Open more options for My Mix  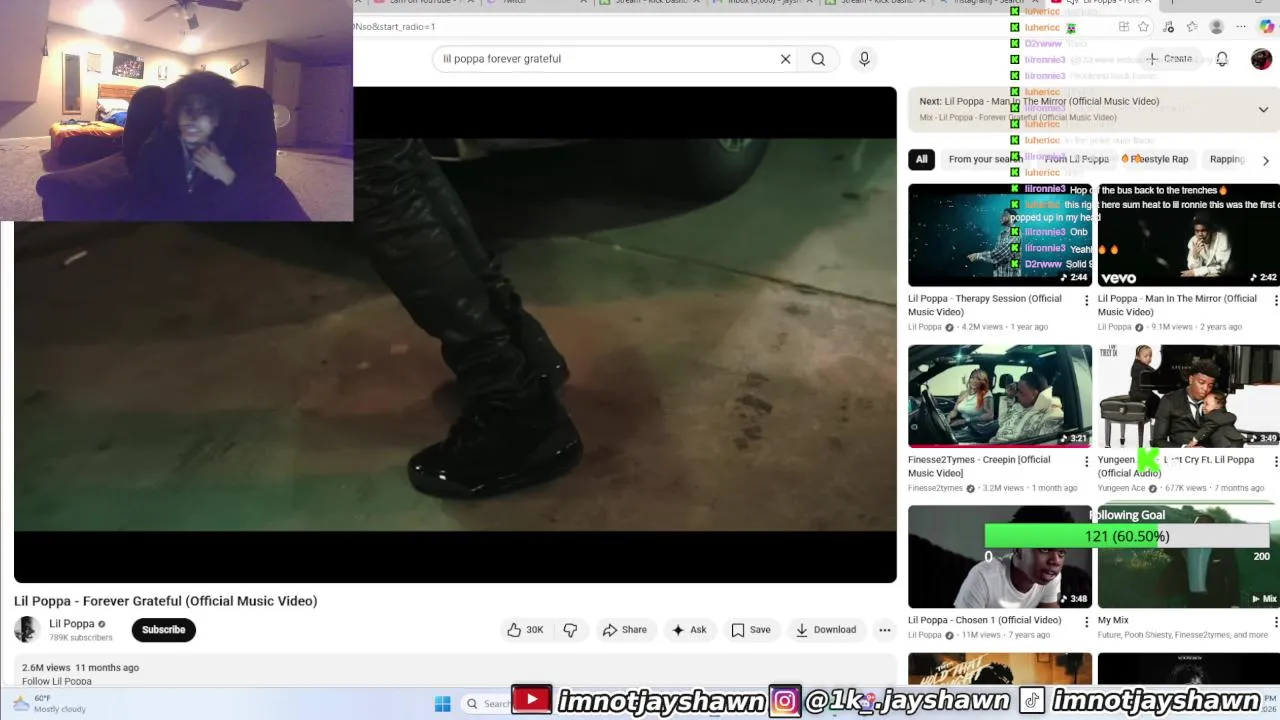click(x=1275, y=622)
